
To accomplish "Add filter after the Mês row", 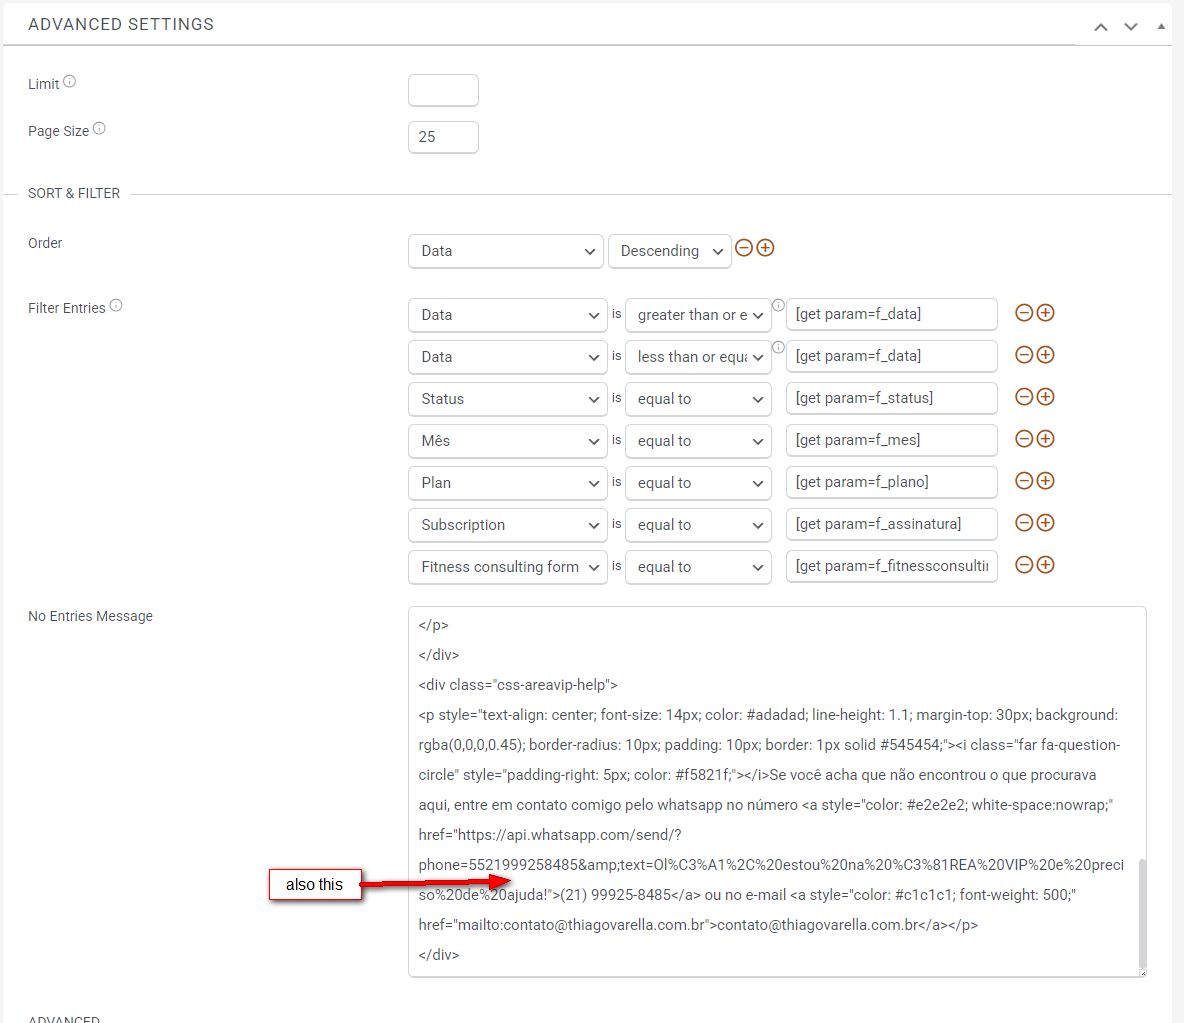I will coord(1046,439).
